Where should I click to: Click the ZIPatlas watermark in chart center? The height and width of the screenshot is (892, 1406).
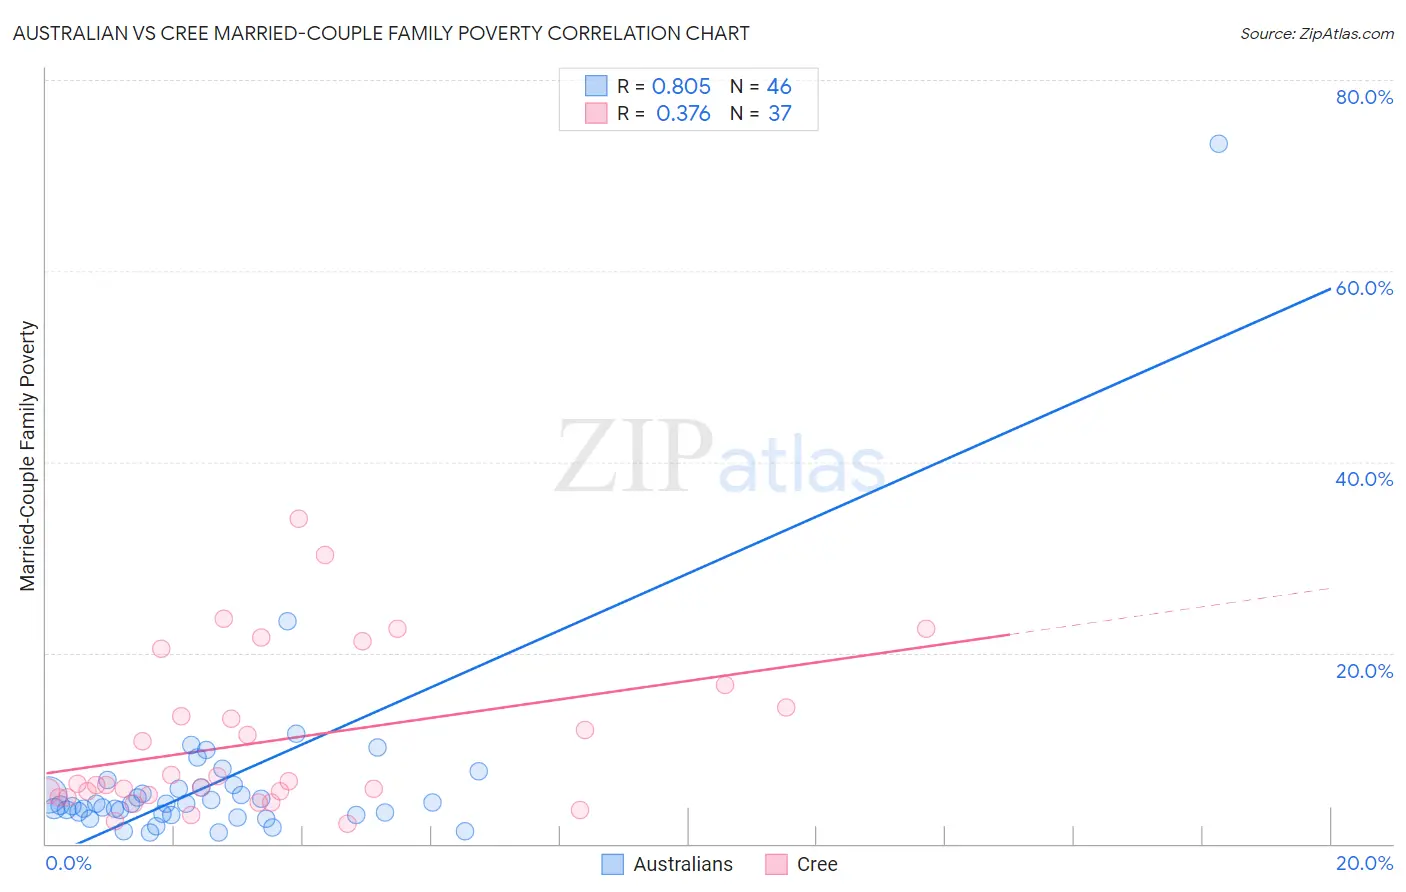pos(720,458)
